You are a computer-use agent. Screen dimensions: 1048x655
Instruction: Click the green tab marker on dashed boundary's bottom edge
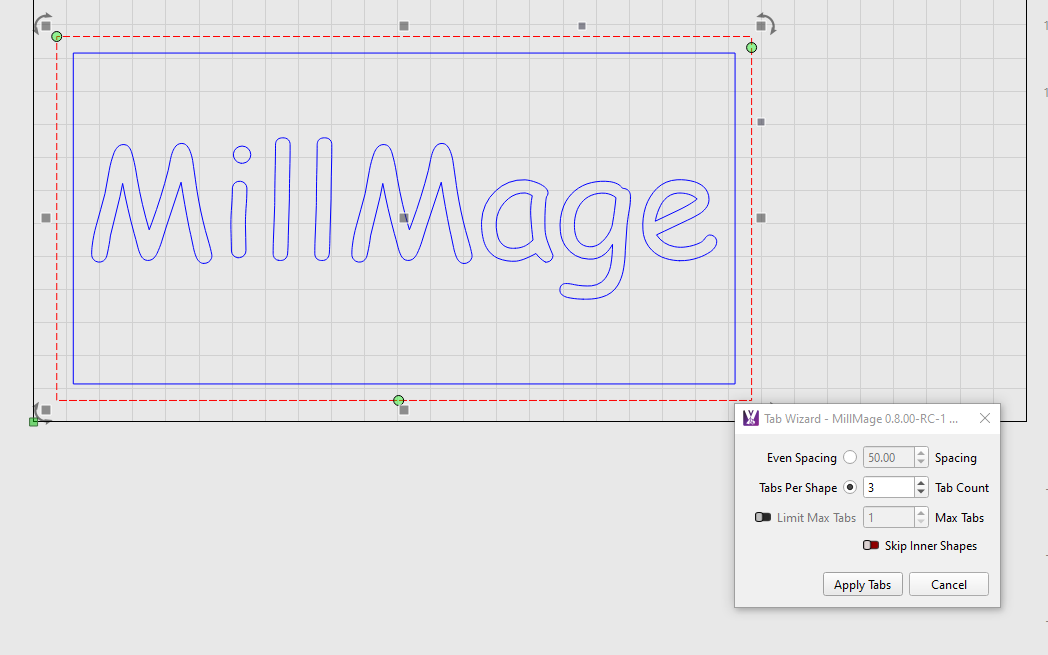click(x=398, y=400)
